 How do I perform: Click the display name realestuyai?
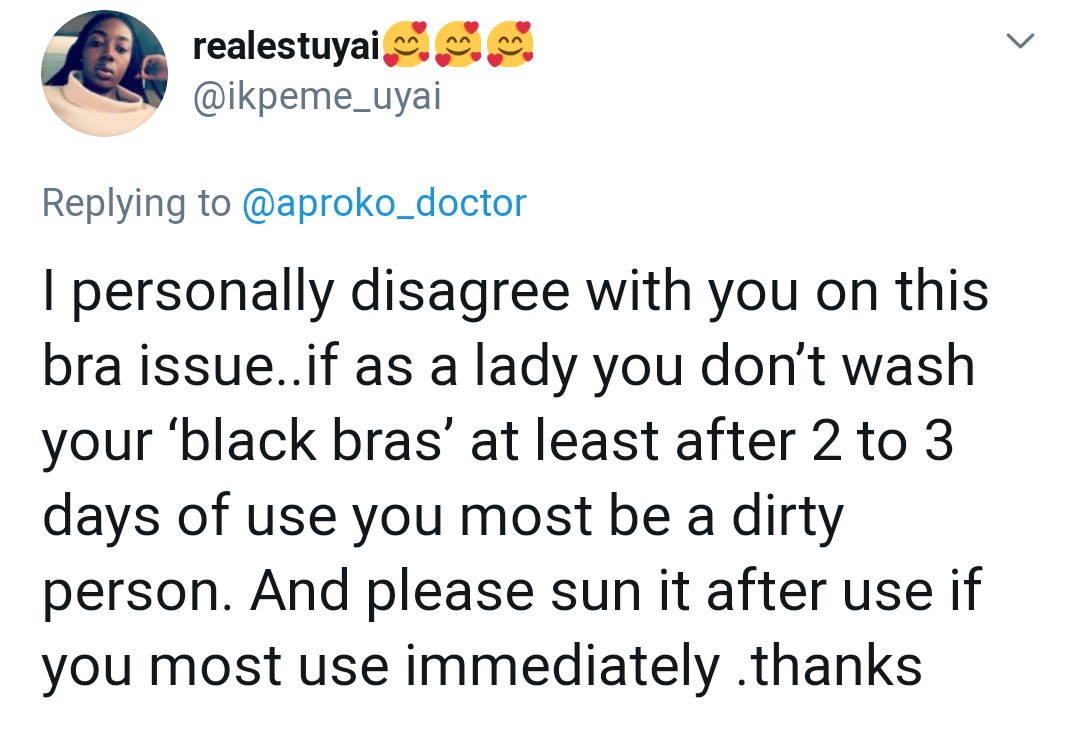click(283, 46)
